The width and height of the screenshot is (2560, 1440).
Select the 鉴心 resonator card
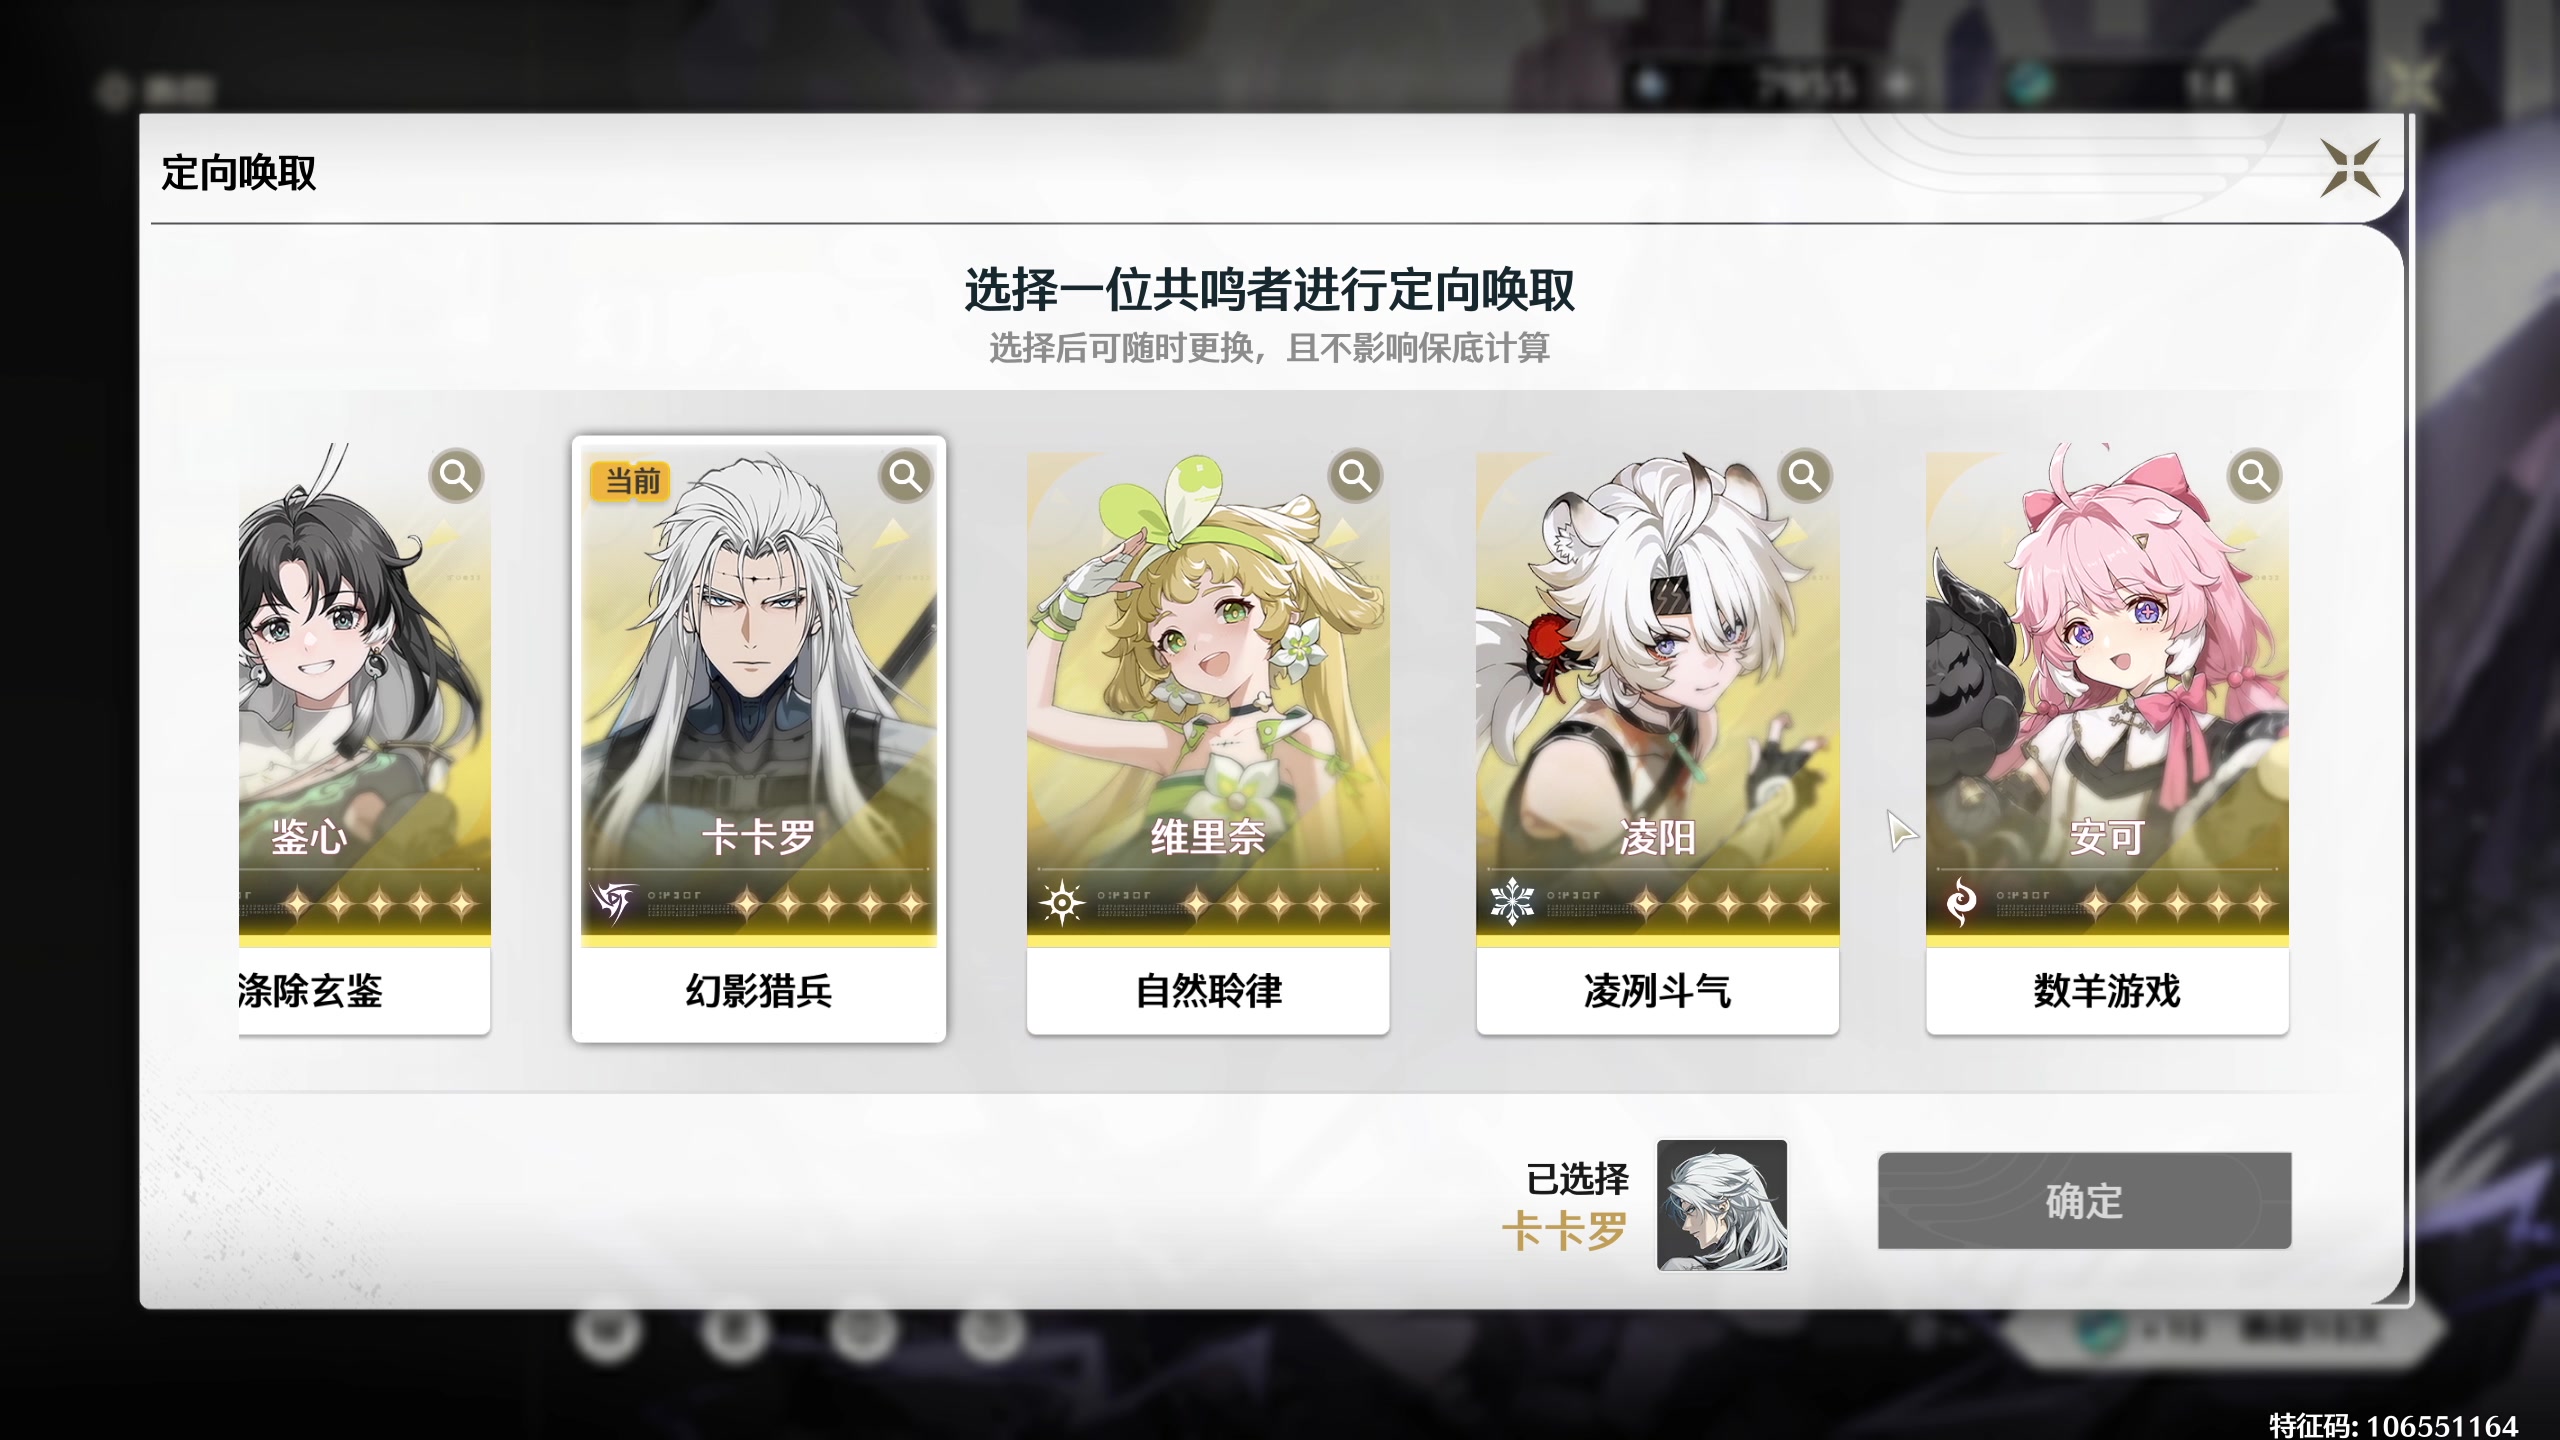coord(365,740)
